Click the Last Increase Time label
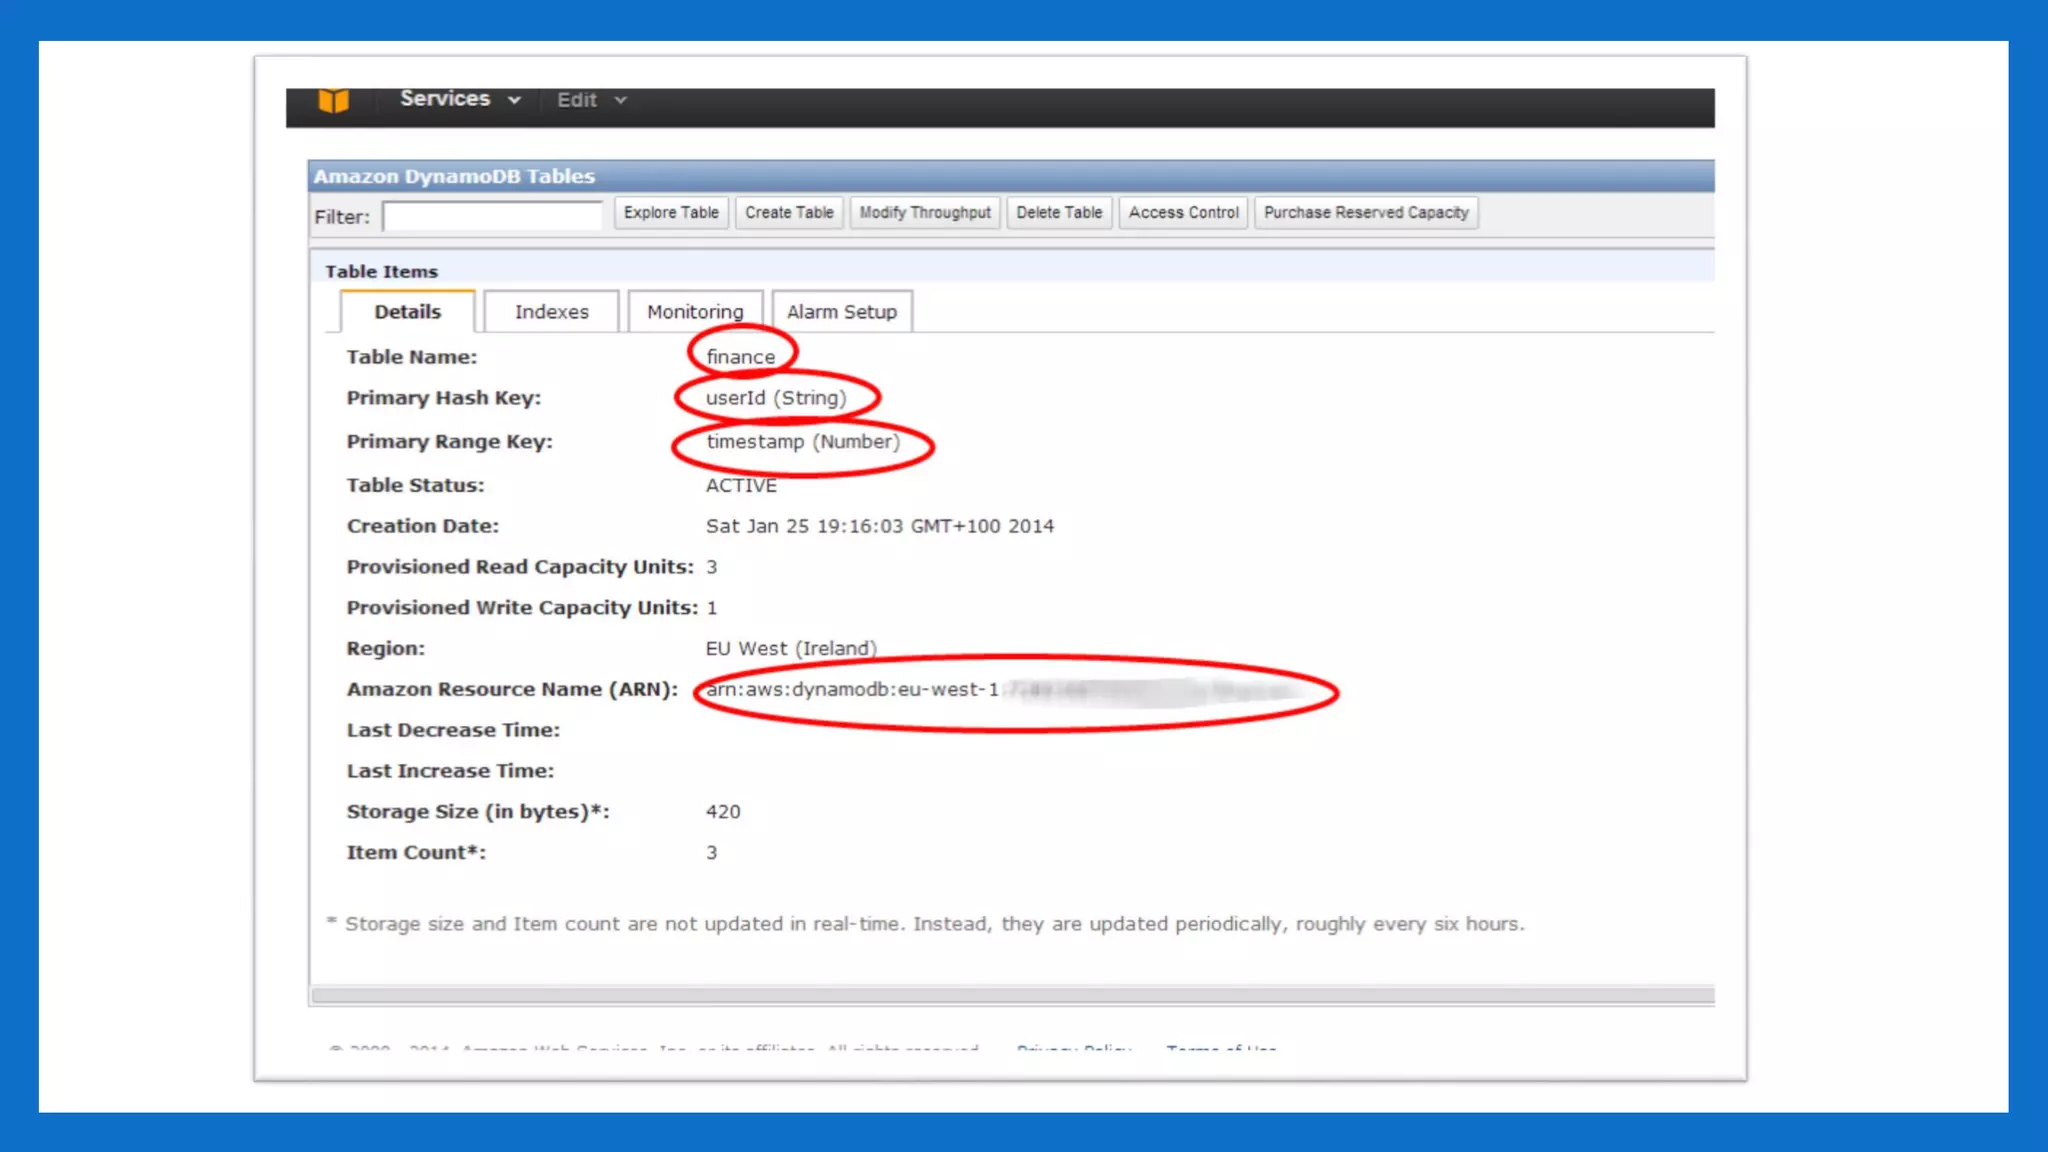The height and width of the screenshot is (1152, 2048). 450,771
